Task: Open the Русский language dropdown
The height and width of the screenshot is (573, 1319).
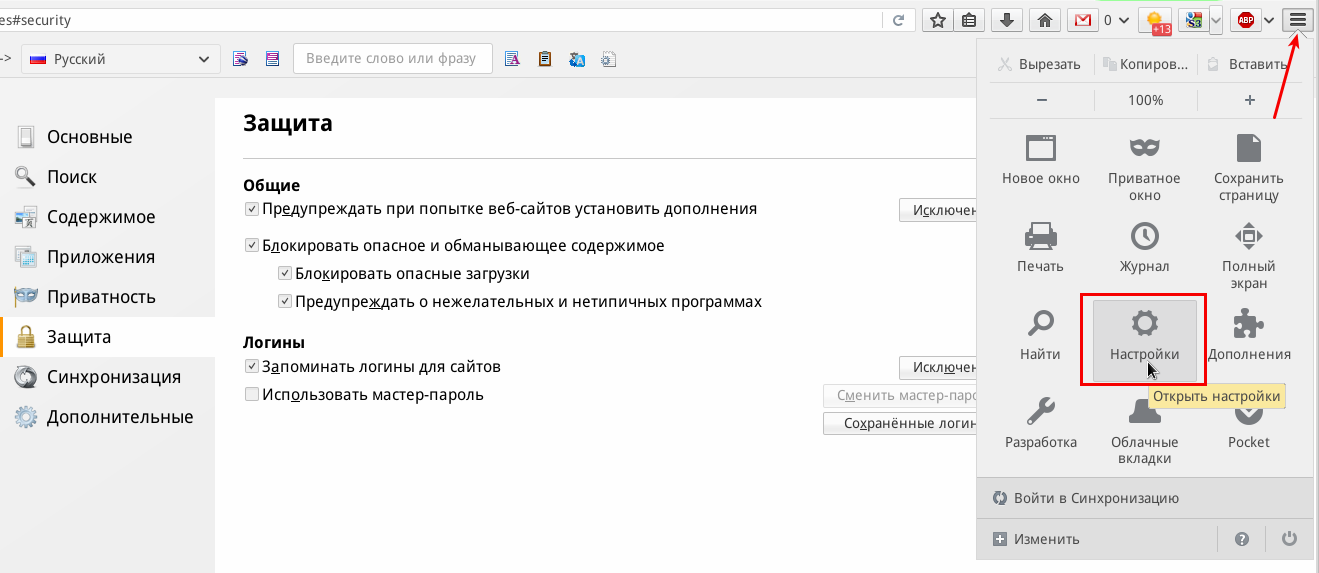Action: [121, 59]
